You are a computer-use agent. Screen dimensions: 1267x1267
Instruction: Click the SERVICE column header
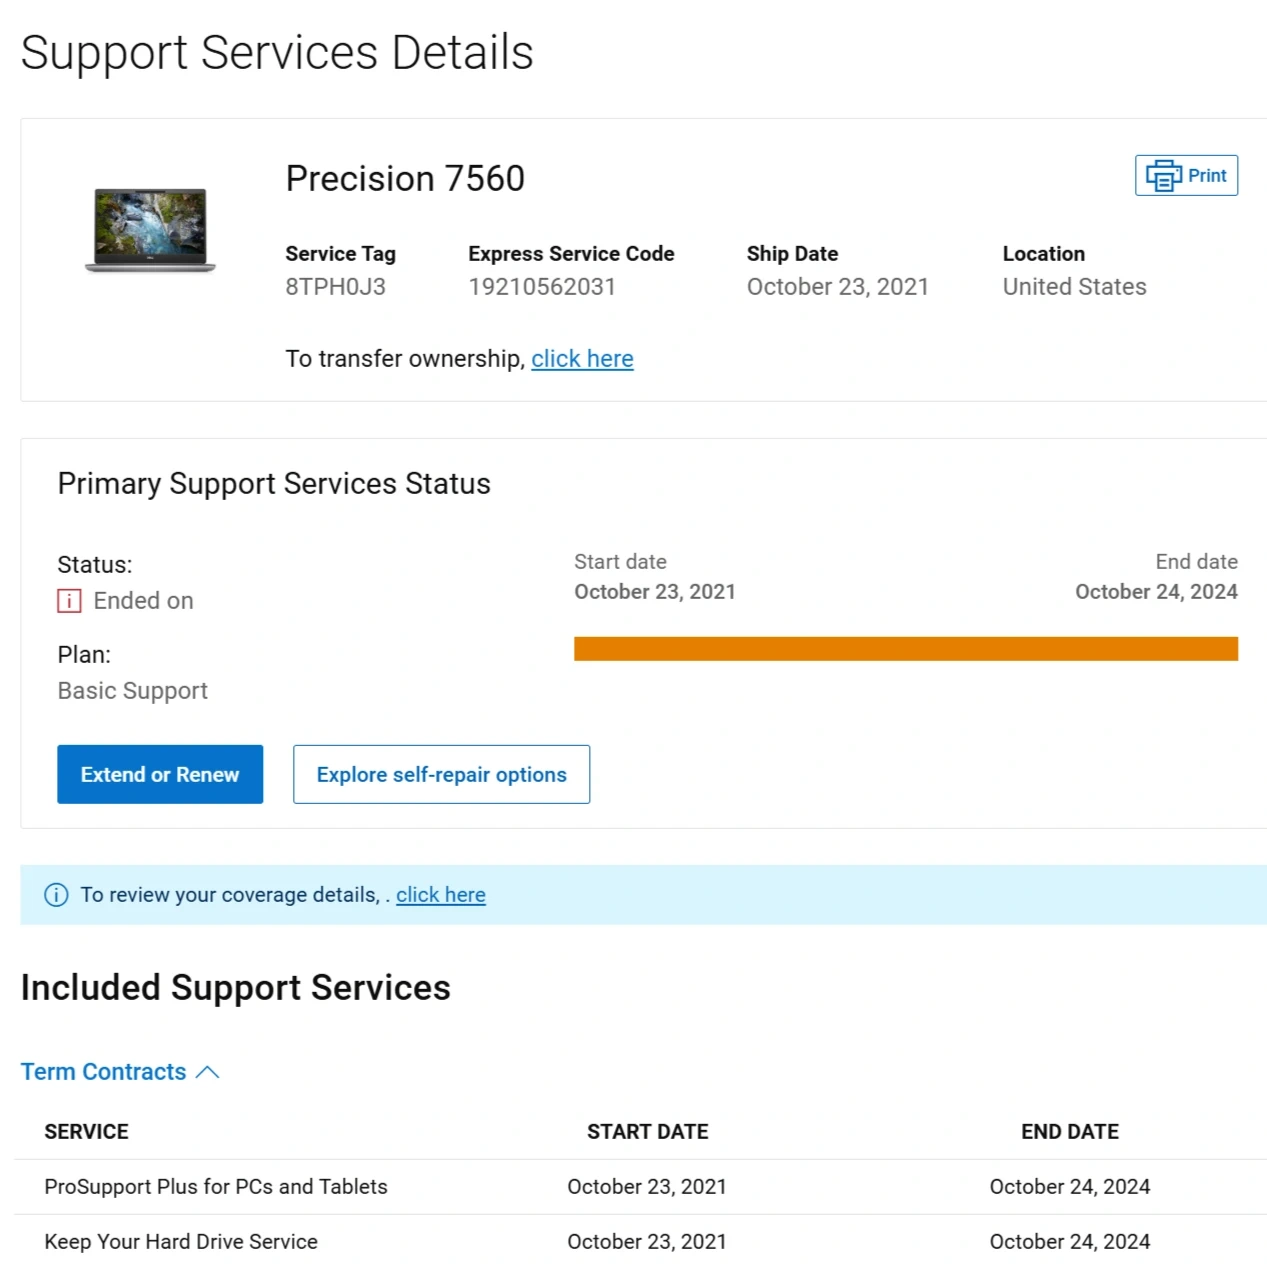coord(87,1132)
